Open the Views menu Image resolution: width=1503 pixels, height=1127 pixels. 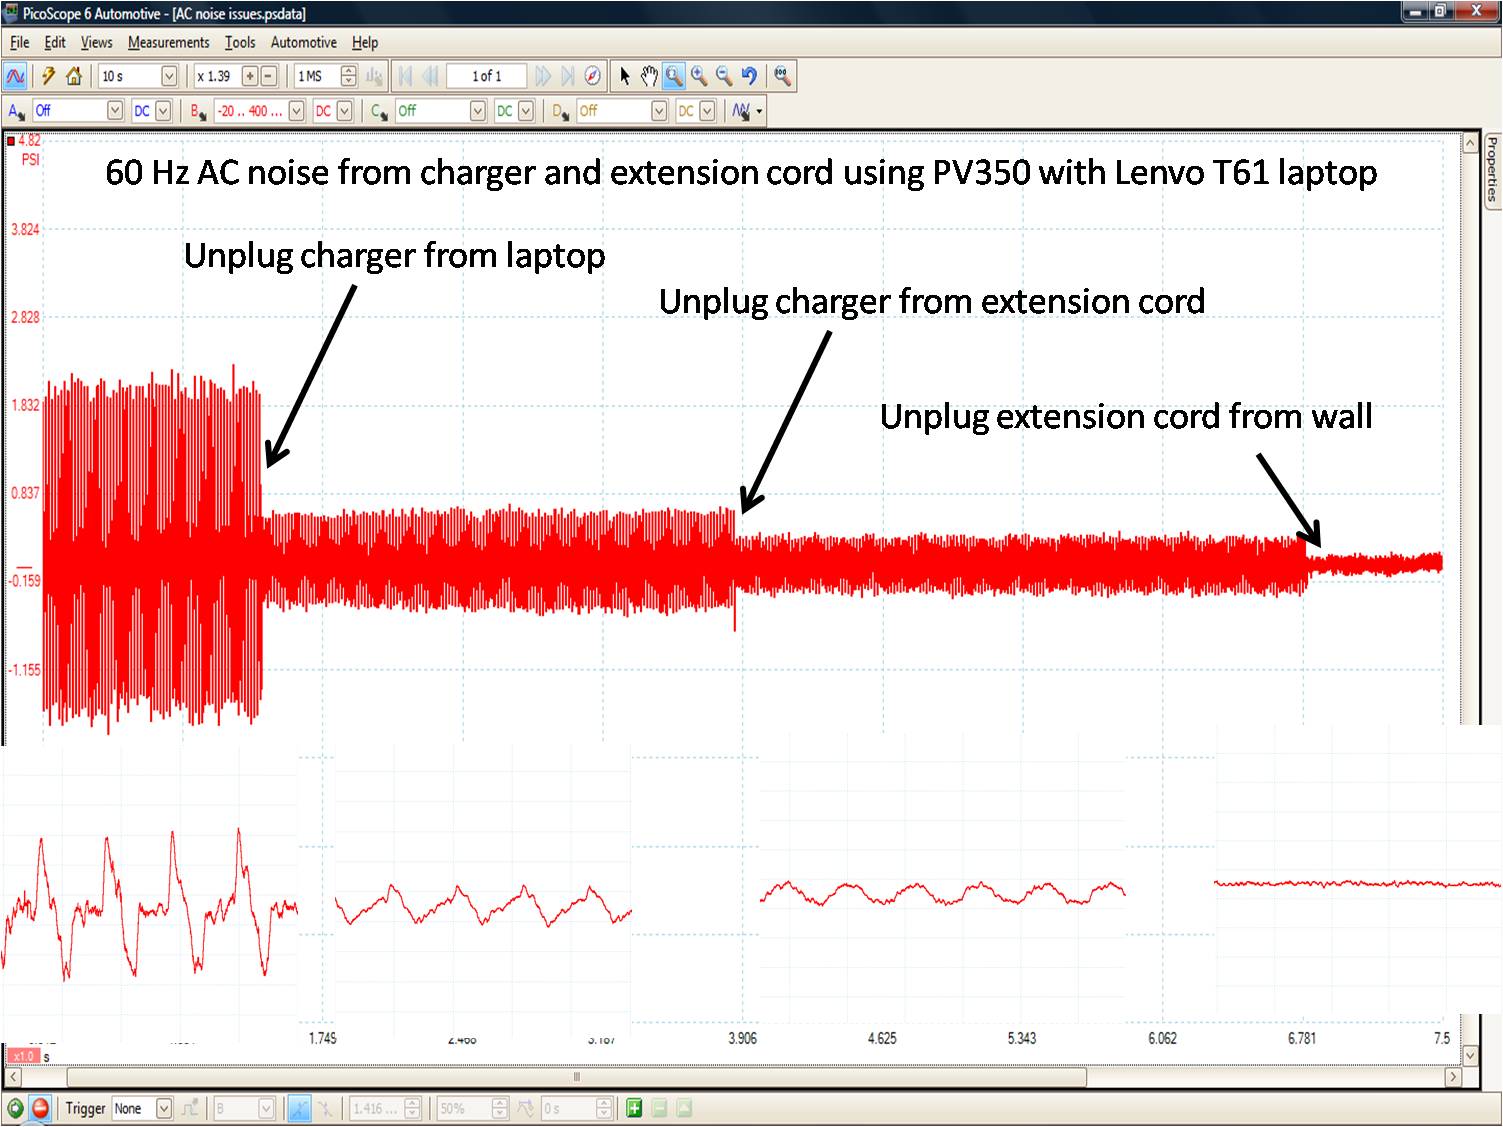click(96, 42)
